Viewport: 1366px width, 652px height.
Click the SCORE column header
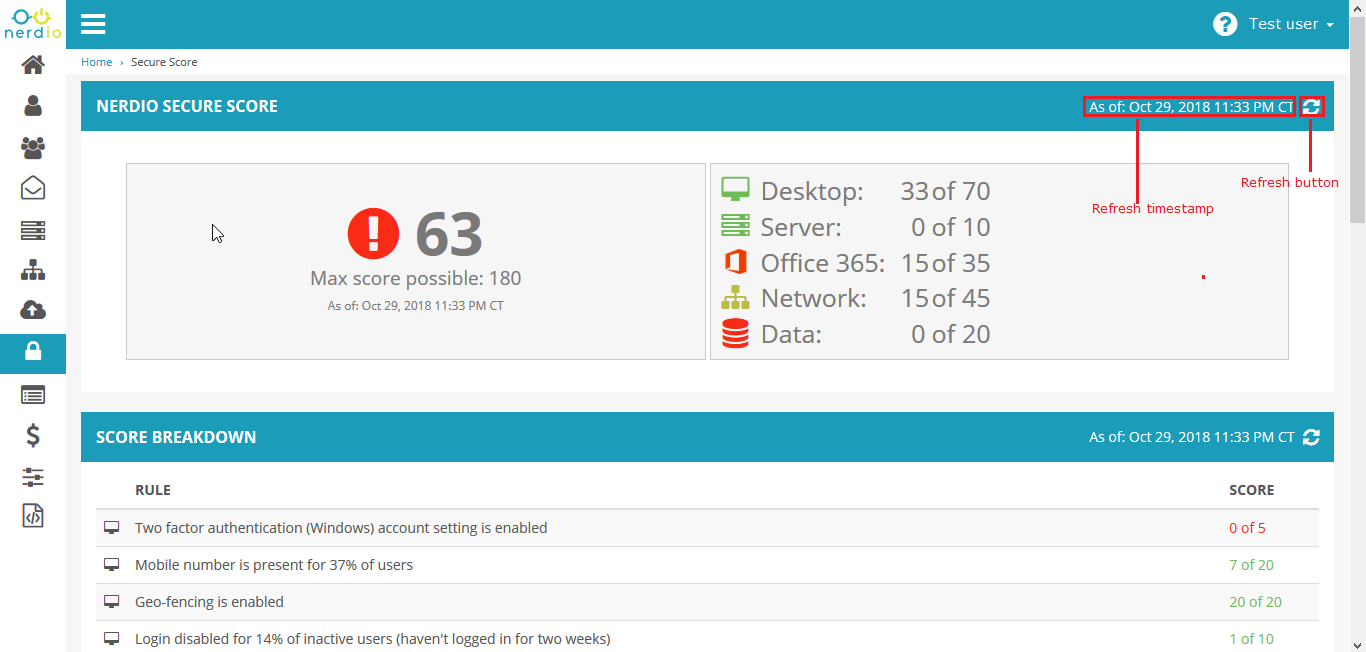[1252, 490]
